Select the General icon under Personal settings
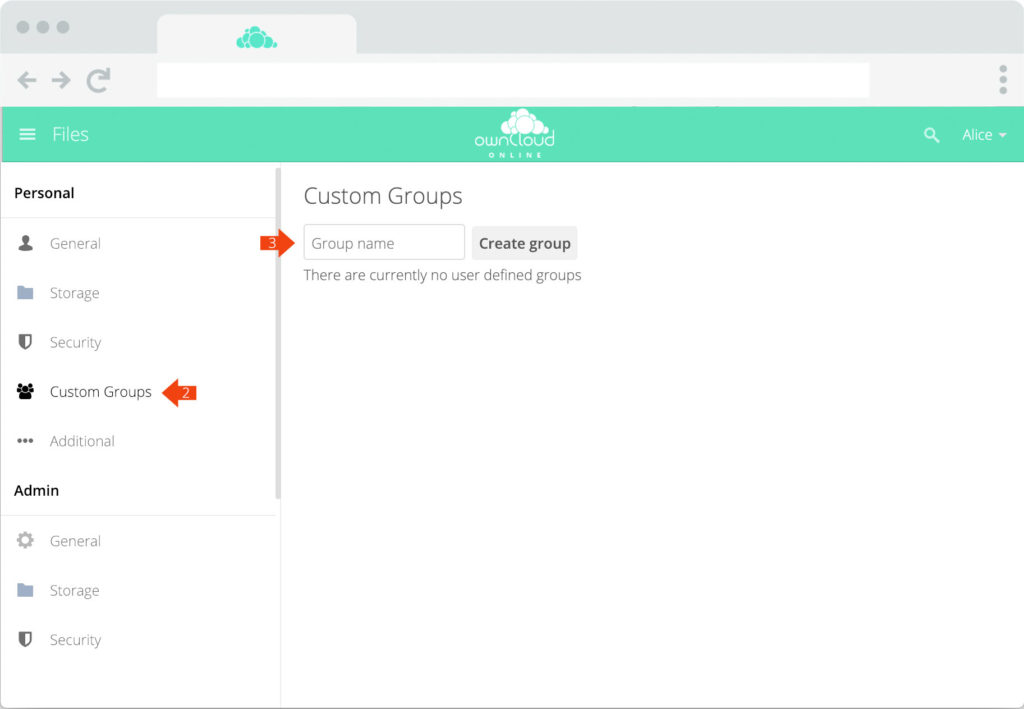1024x709 pixels. click(24, 243)
